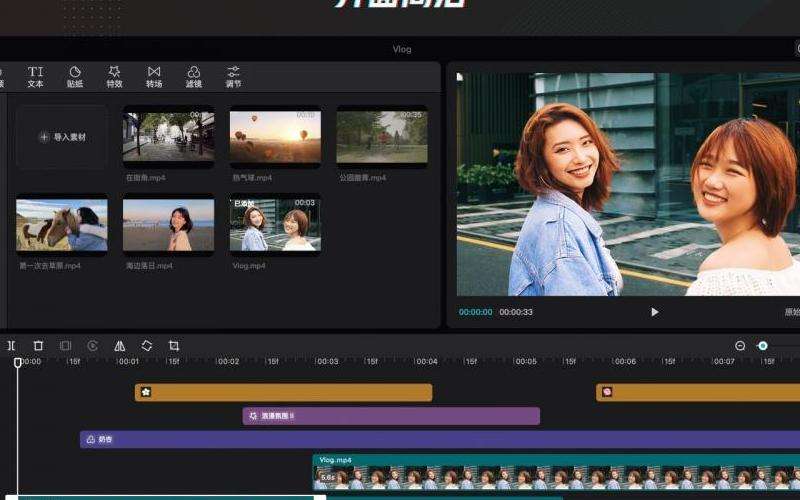Select the hot air balloon video thumbnail
The width and height of the screenshot is (800, 500).
pyautogui.click(x=276, y=137)
